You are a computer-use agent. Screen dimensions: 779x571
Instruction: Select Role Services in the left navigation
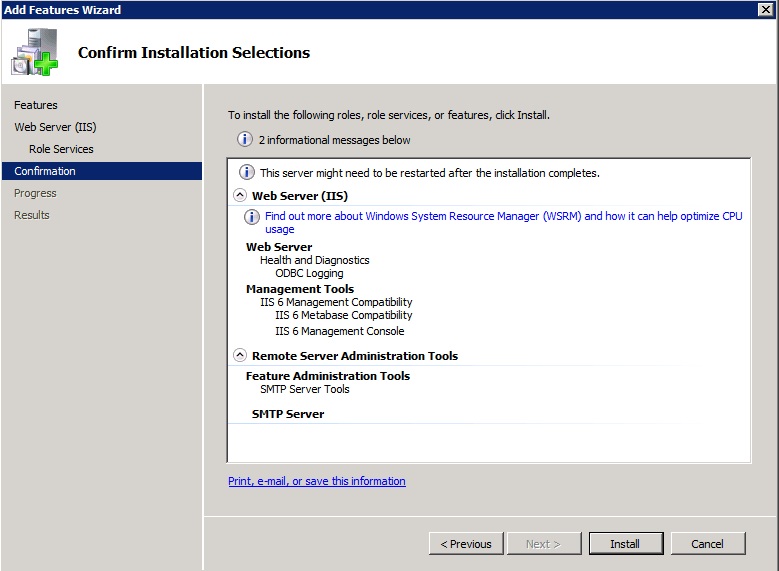tap(61, 149)
